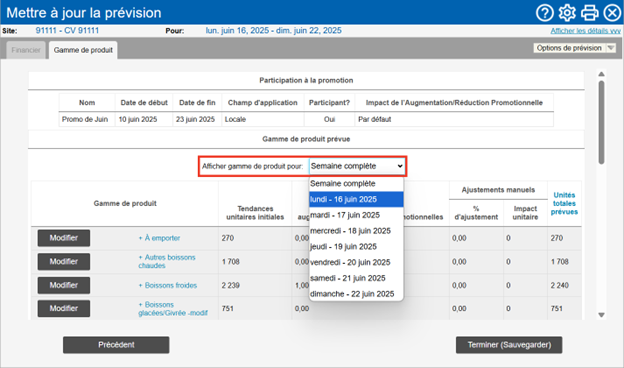Viewport: 624px width, 368px height.
Task: Expand Autres boissons chaudes group
Action: pyautogui.click(x=167, y=261)
